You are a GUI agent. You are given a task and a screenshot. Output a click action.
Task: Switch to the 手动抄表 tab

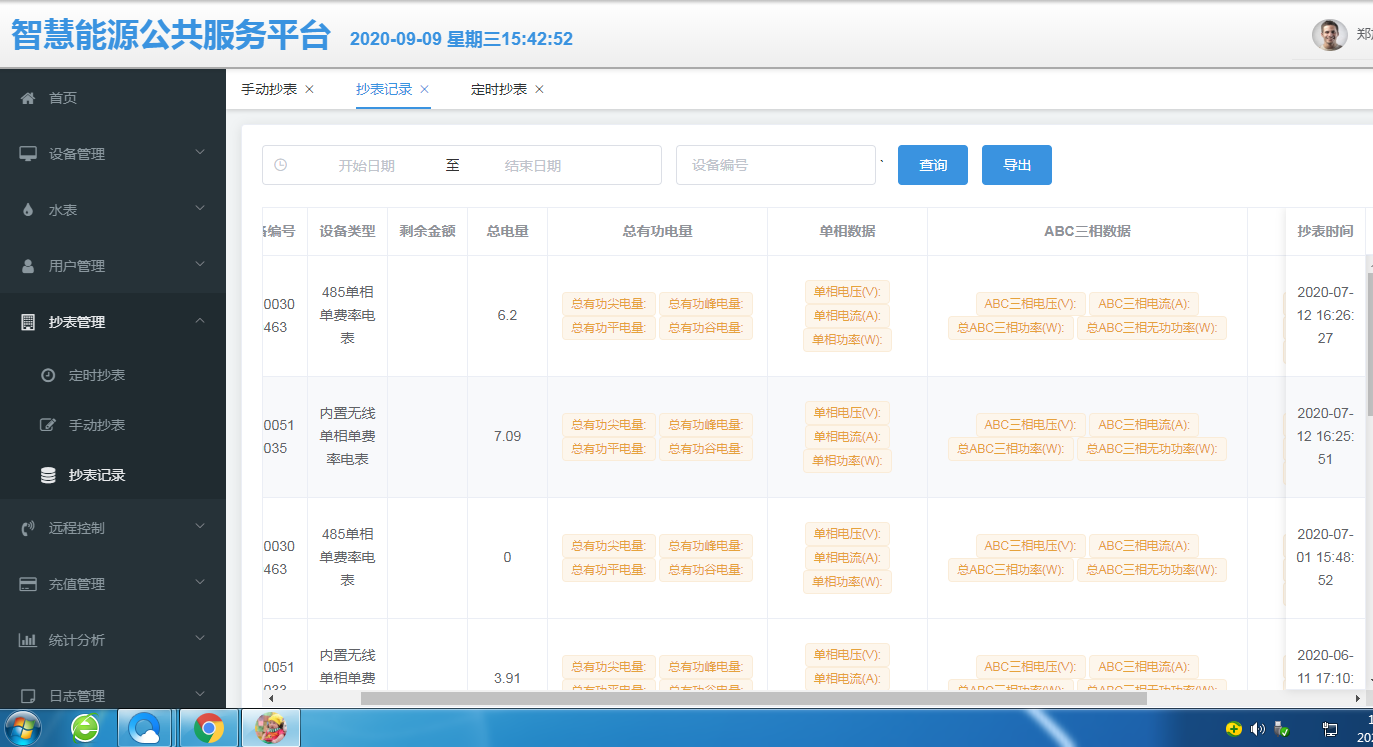[269, 89]
